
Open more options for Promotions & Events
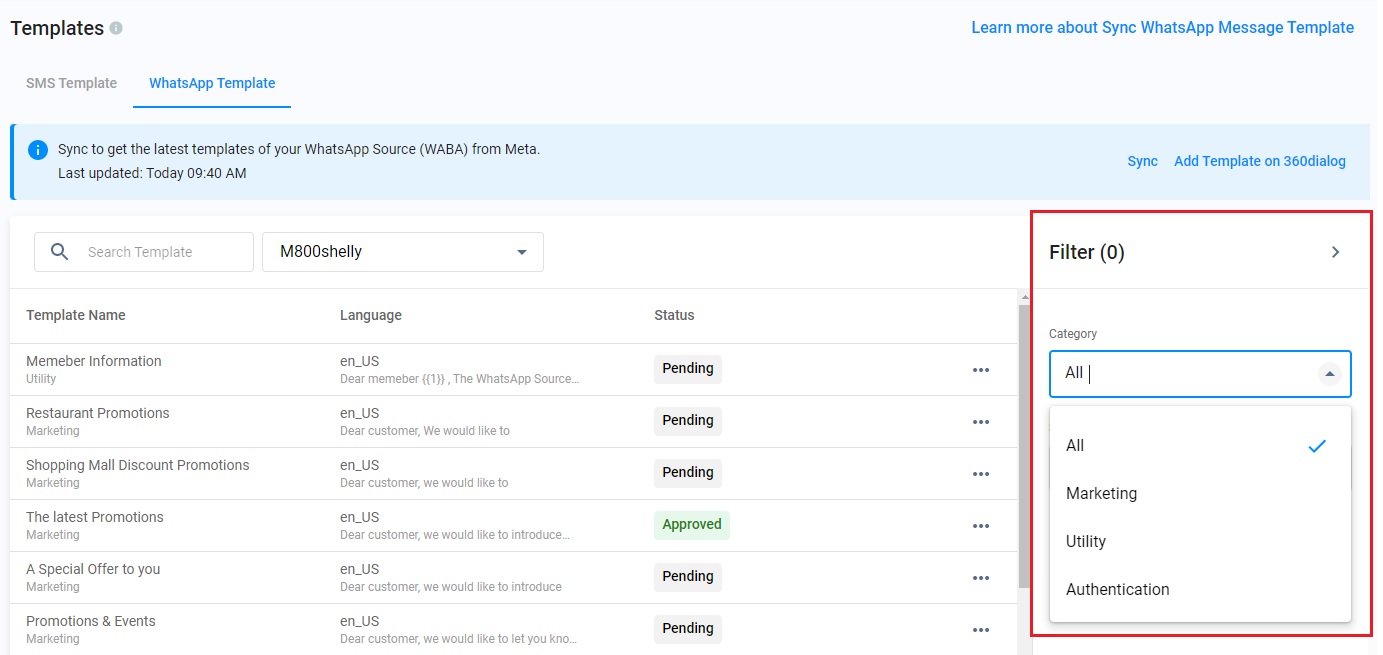tap(980, 630)
